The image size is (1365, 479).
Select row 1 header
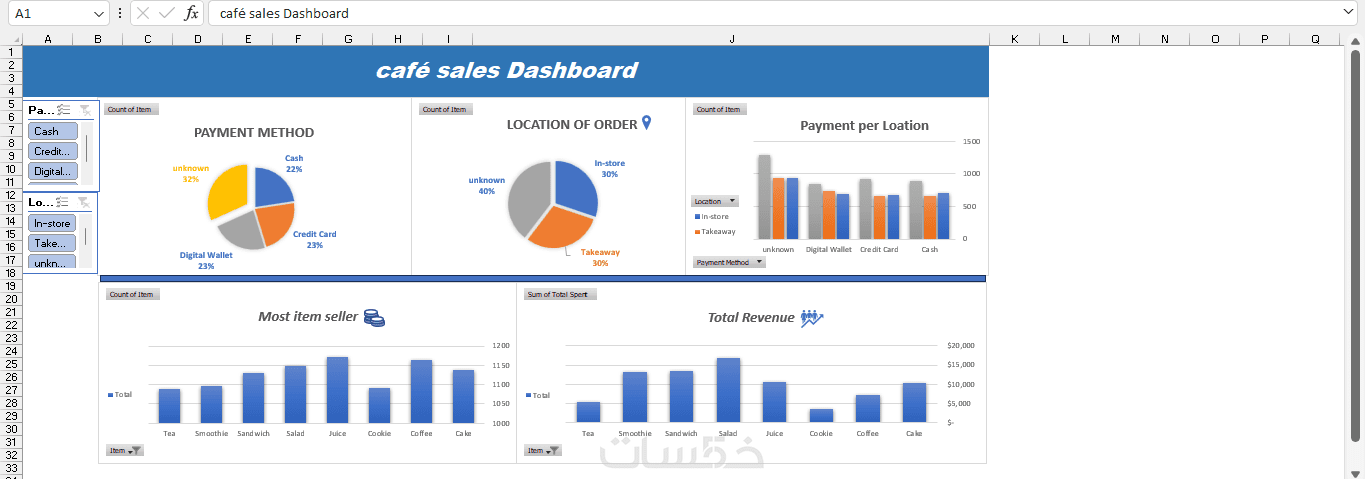[x=11, y=52]
